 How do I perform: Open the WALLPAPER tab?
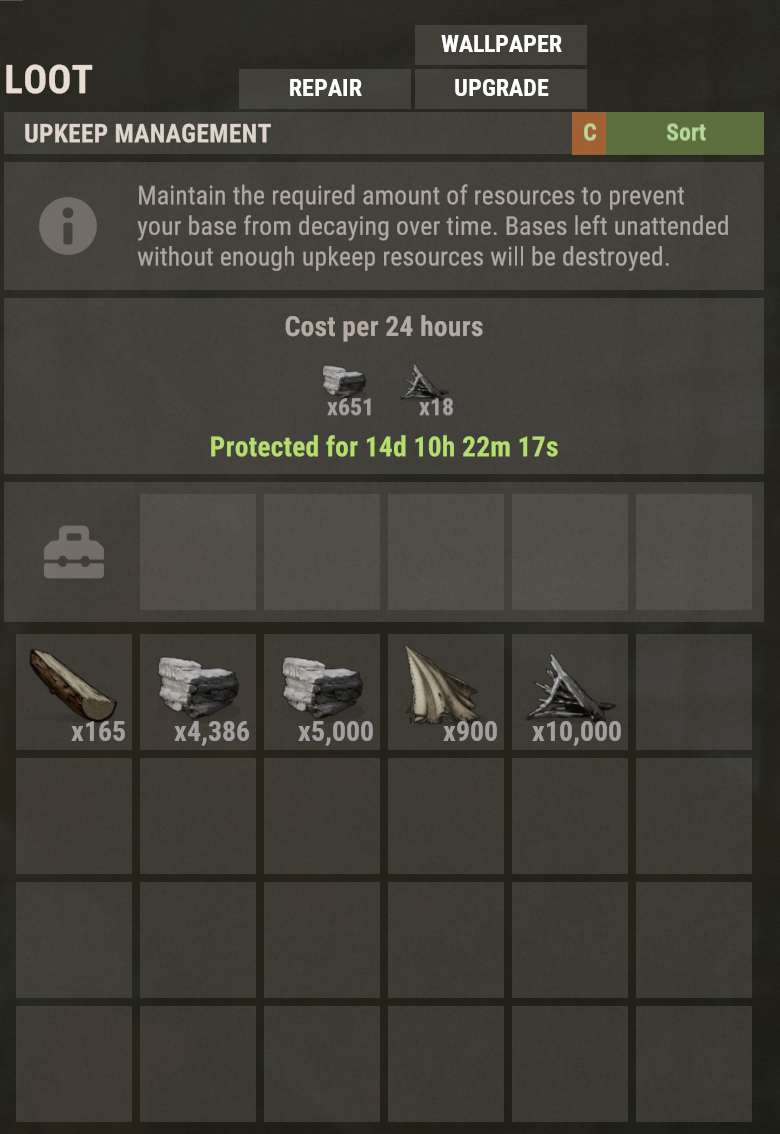[x=501, y=44]
